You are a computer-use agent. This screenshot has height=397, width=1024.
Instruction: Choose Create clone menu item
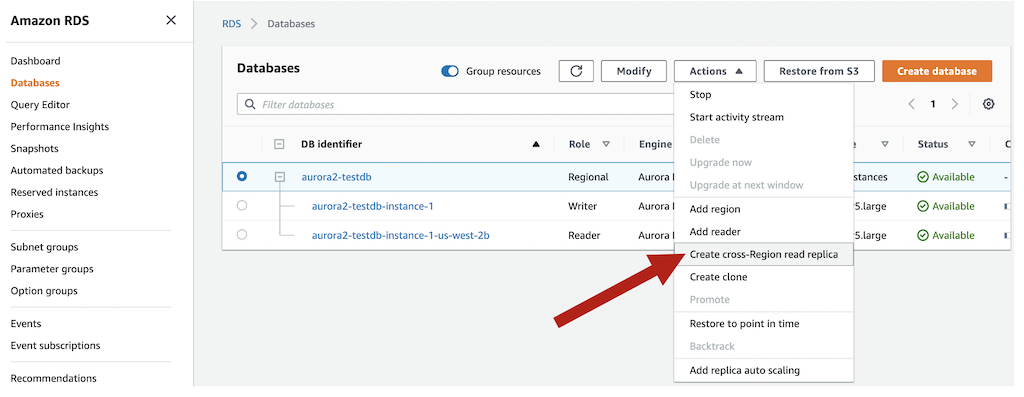(763, 277)
